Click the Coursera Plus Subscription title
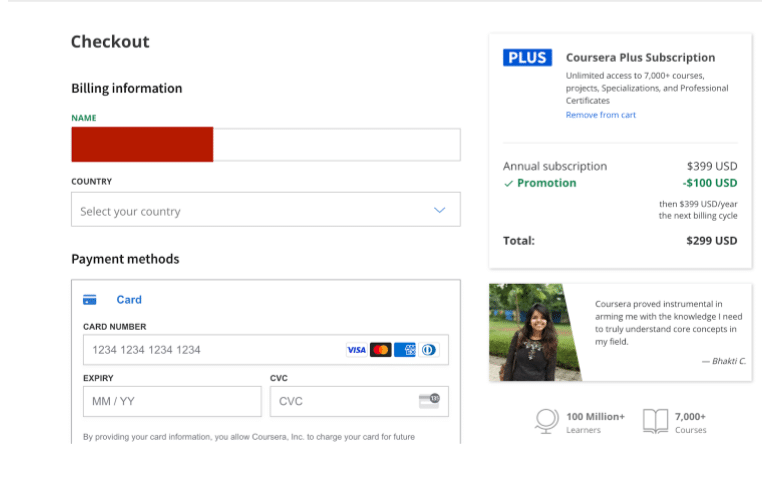 coord(641,57)
